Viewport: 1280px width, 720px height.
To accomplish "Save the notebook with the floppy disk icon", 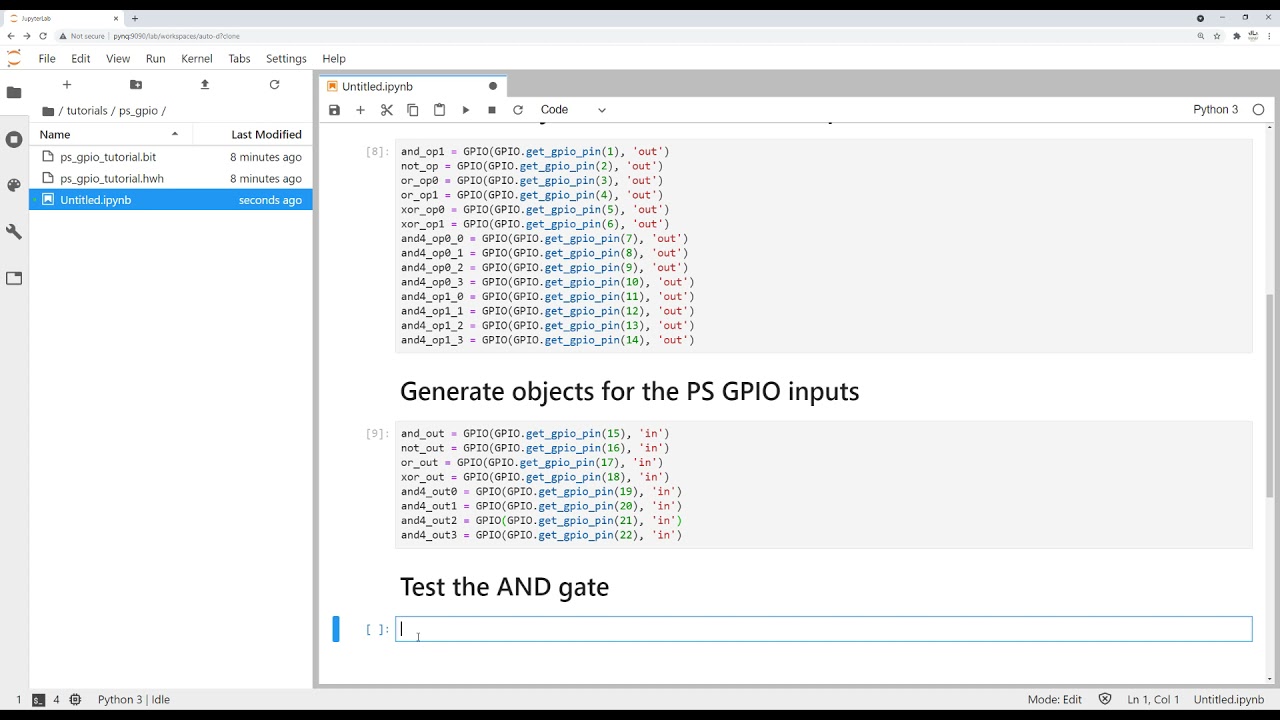I will point(334,110).
